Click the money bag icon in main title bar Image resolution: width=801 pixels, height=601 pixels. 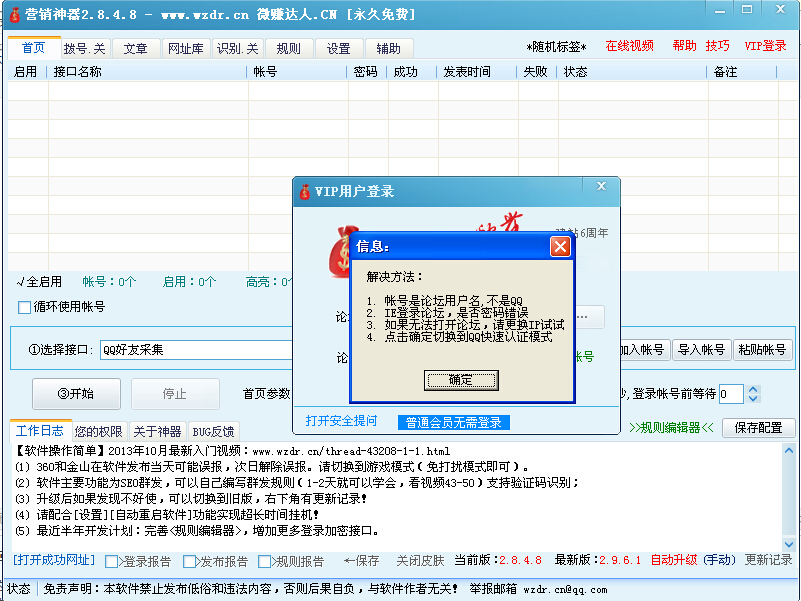tap(15, 14)
